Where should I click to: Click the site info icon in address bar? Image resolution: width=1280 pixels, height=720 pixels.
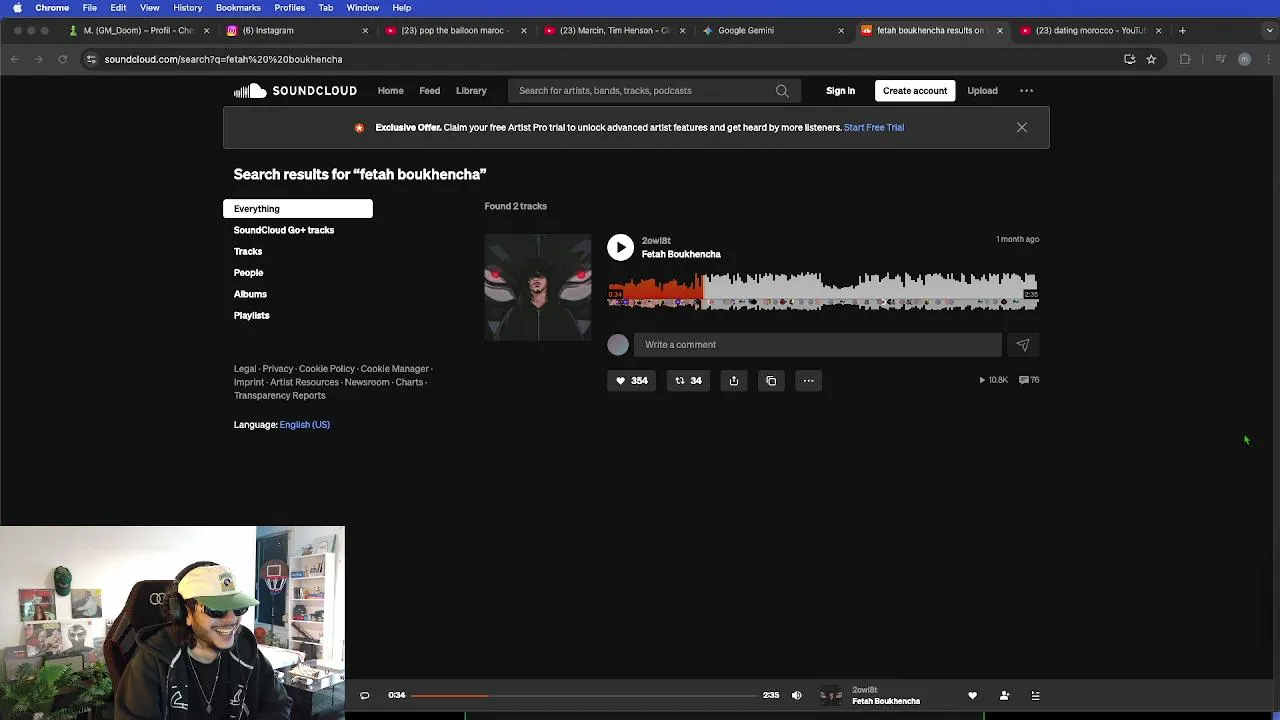(91, 59)
